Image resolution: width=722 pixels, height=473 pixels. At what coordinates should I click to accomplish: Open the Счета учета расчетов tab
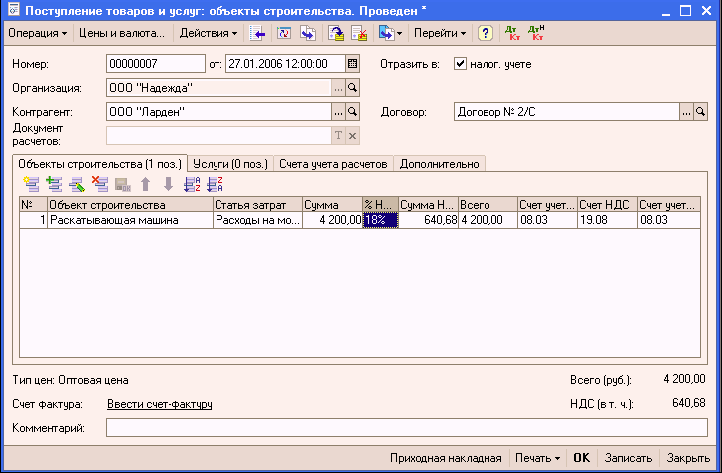(x=334, y=163)
